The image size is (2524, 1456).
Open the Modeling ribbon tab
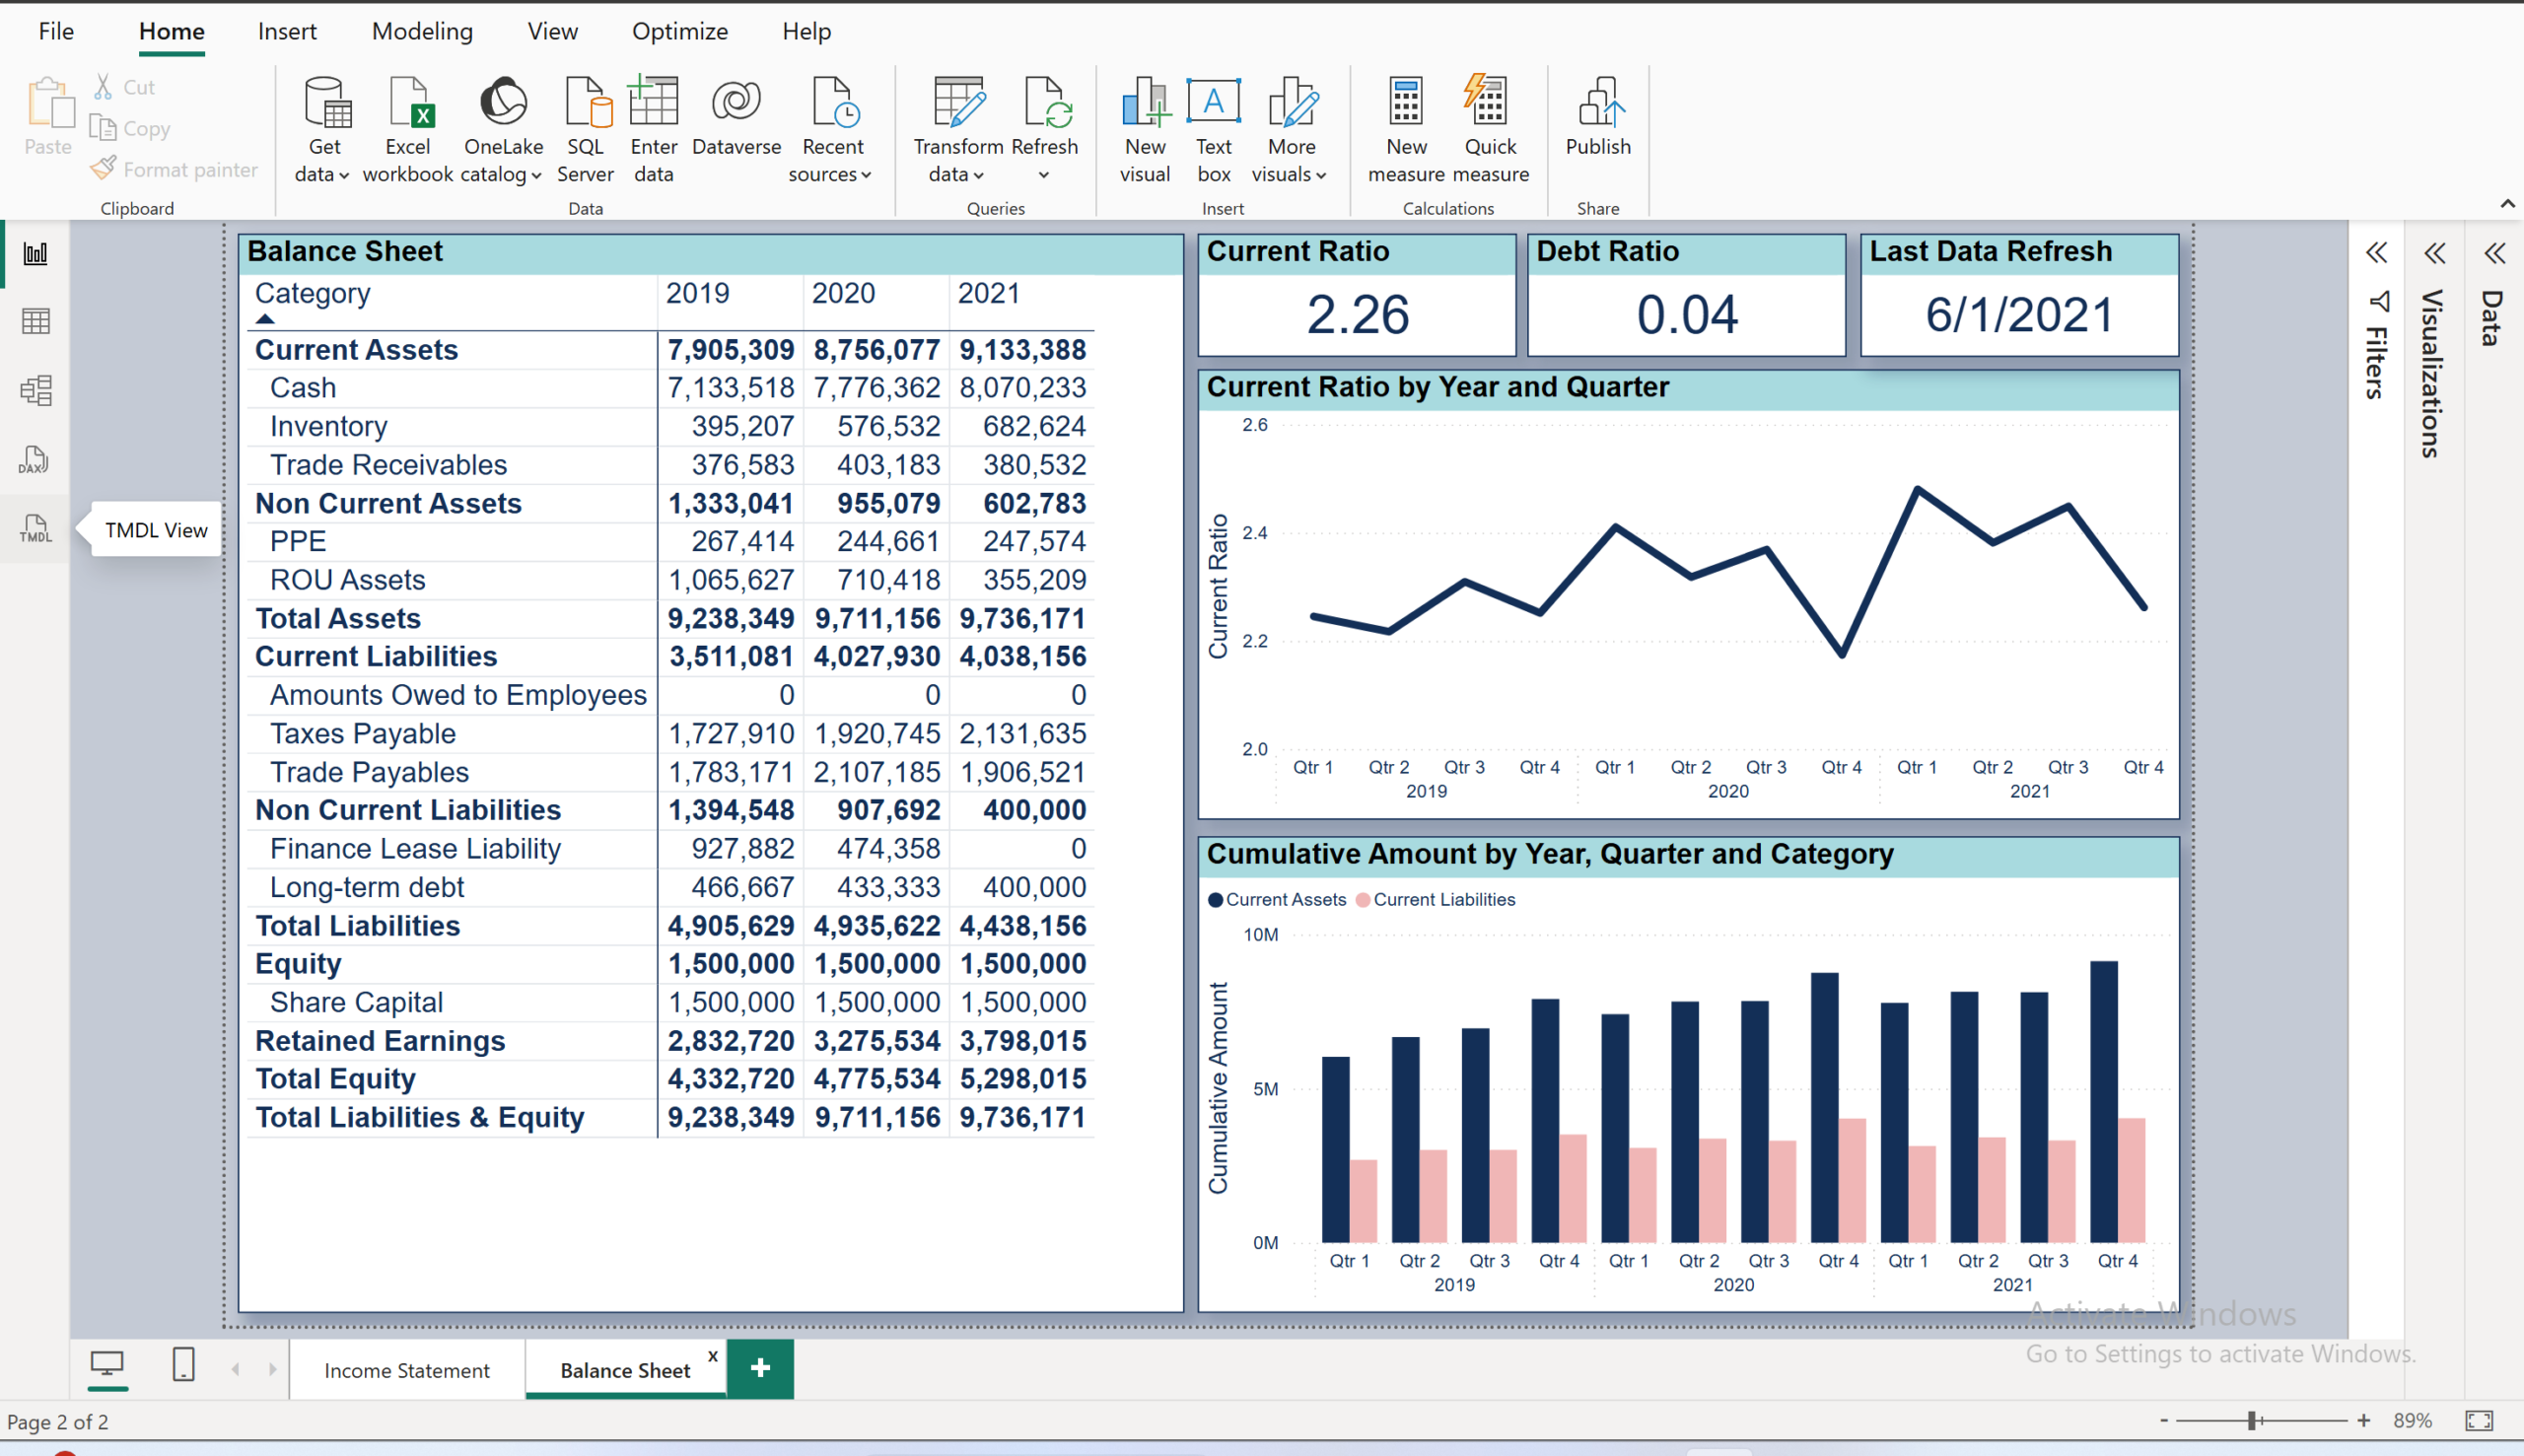421,31
